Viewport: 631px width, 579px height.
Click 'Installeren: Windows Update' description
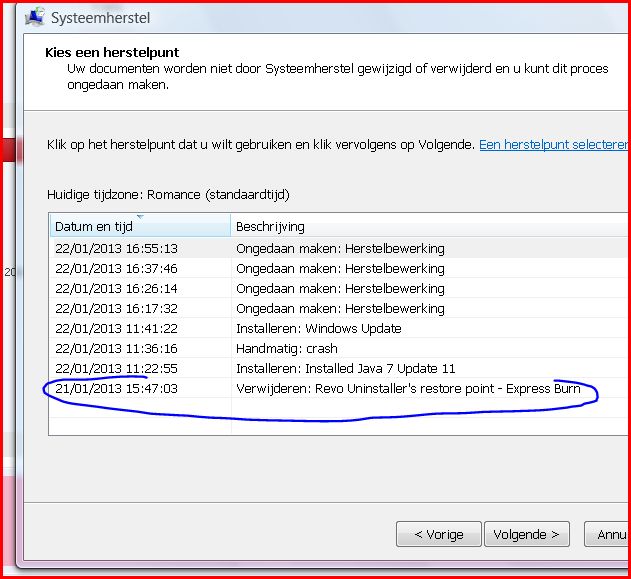[x=319, y=328]
